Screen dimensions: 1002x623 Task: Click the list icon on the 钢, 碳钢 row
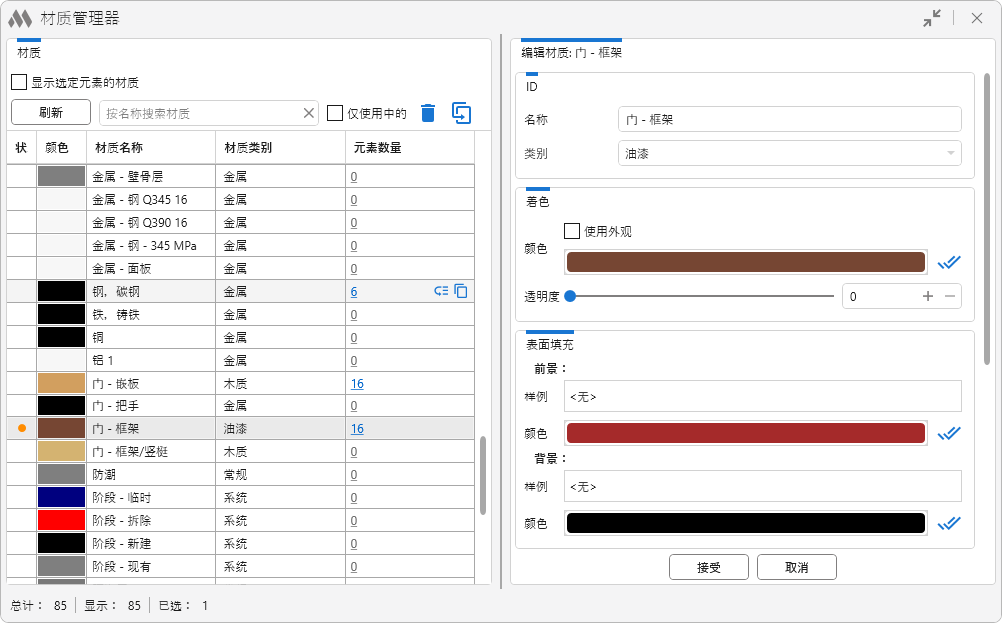click(441, 291)
